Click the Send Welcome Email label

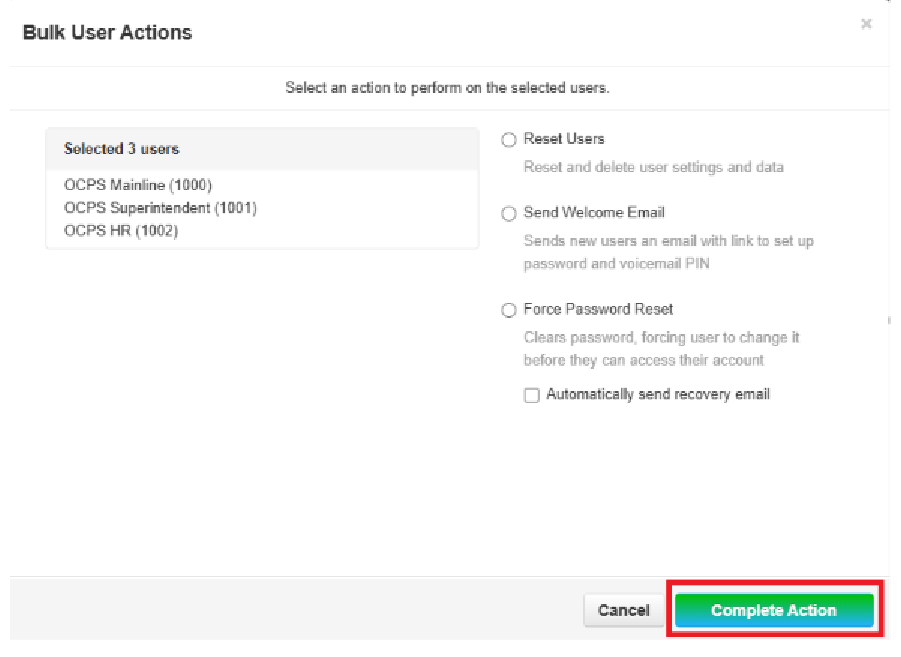[594, 213]
